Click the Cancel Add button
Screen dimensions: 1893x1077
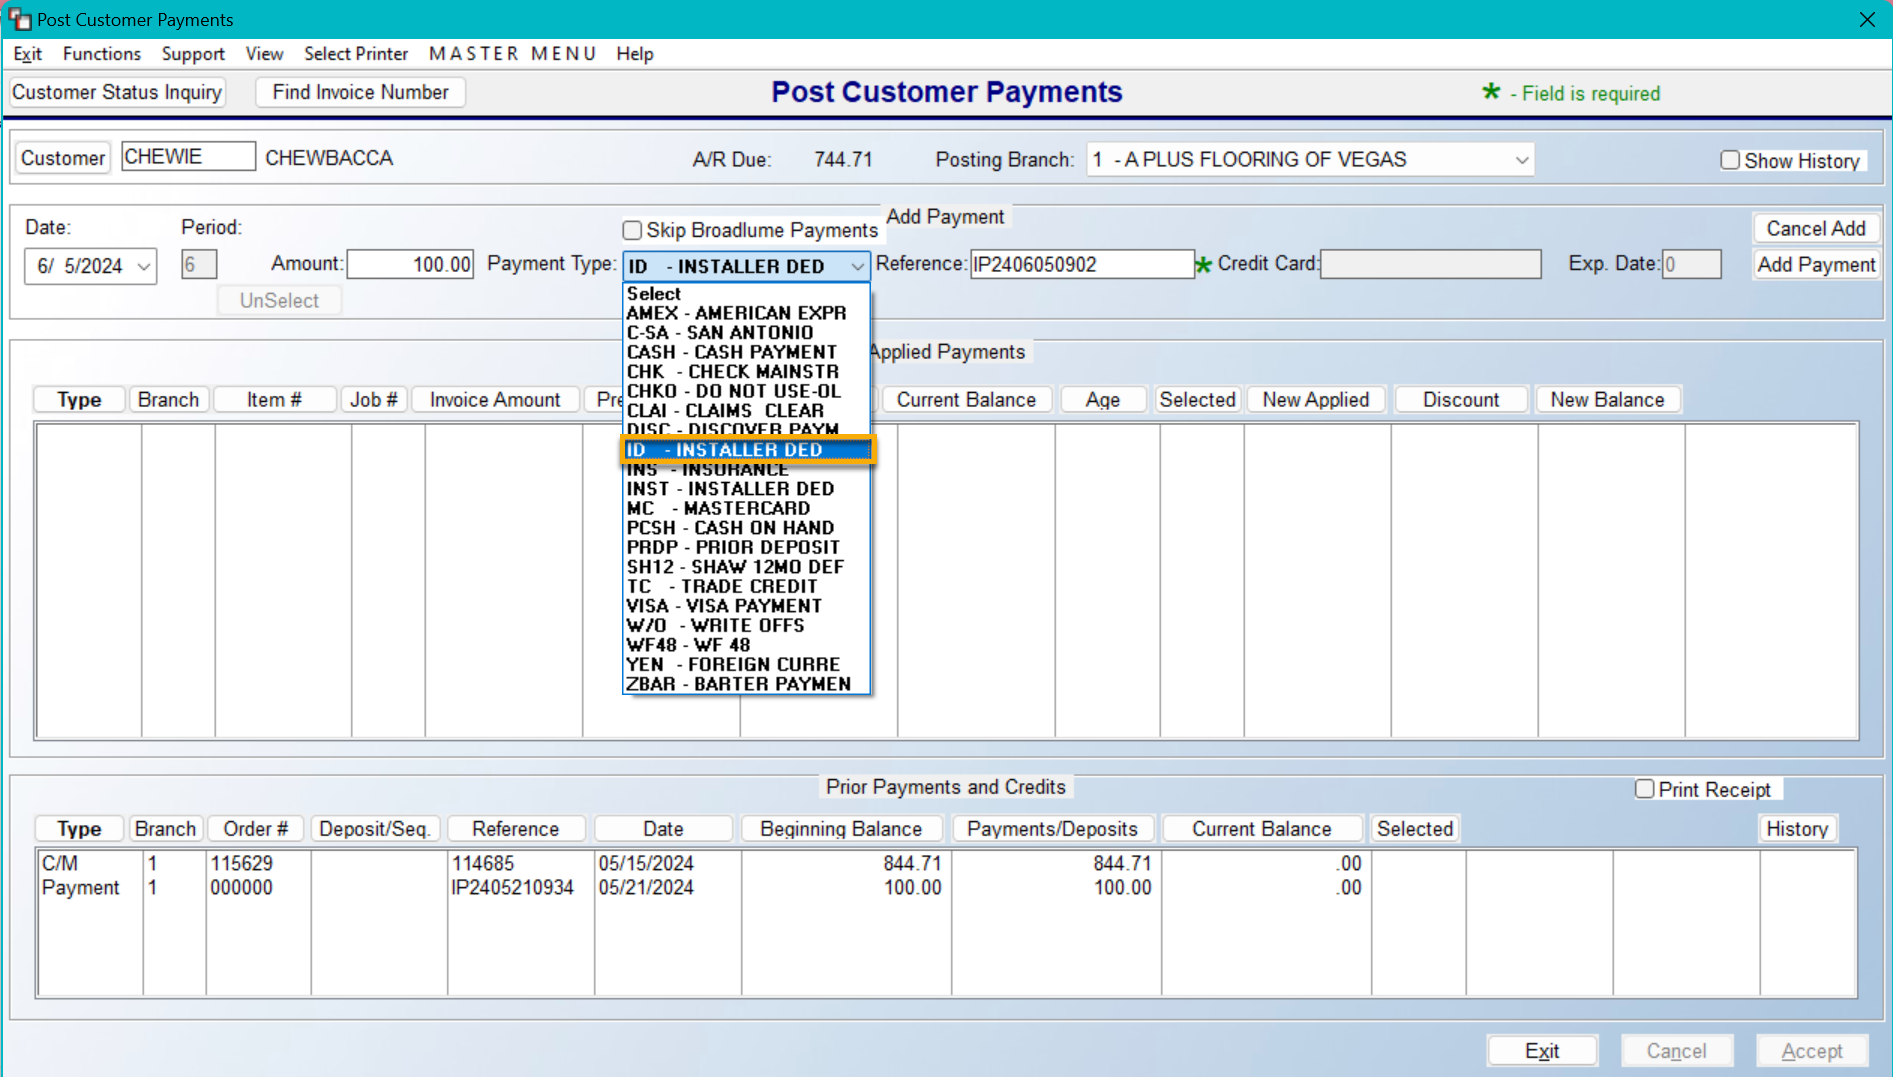[1815, 229]
